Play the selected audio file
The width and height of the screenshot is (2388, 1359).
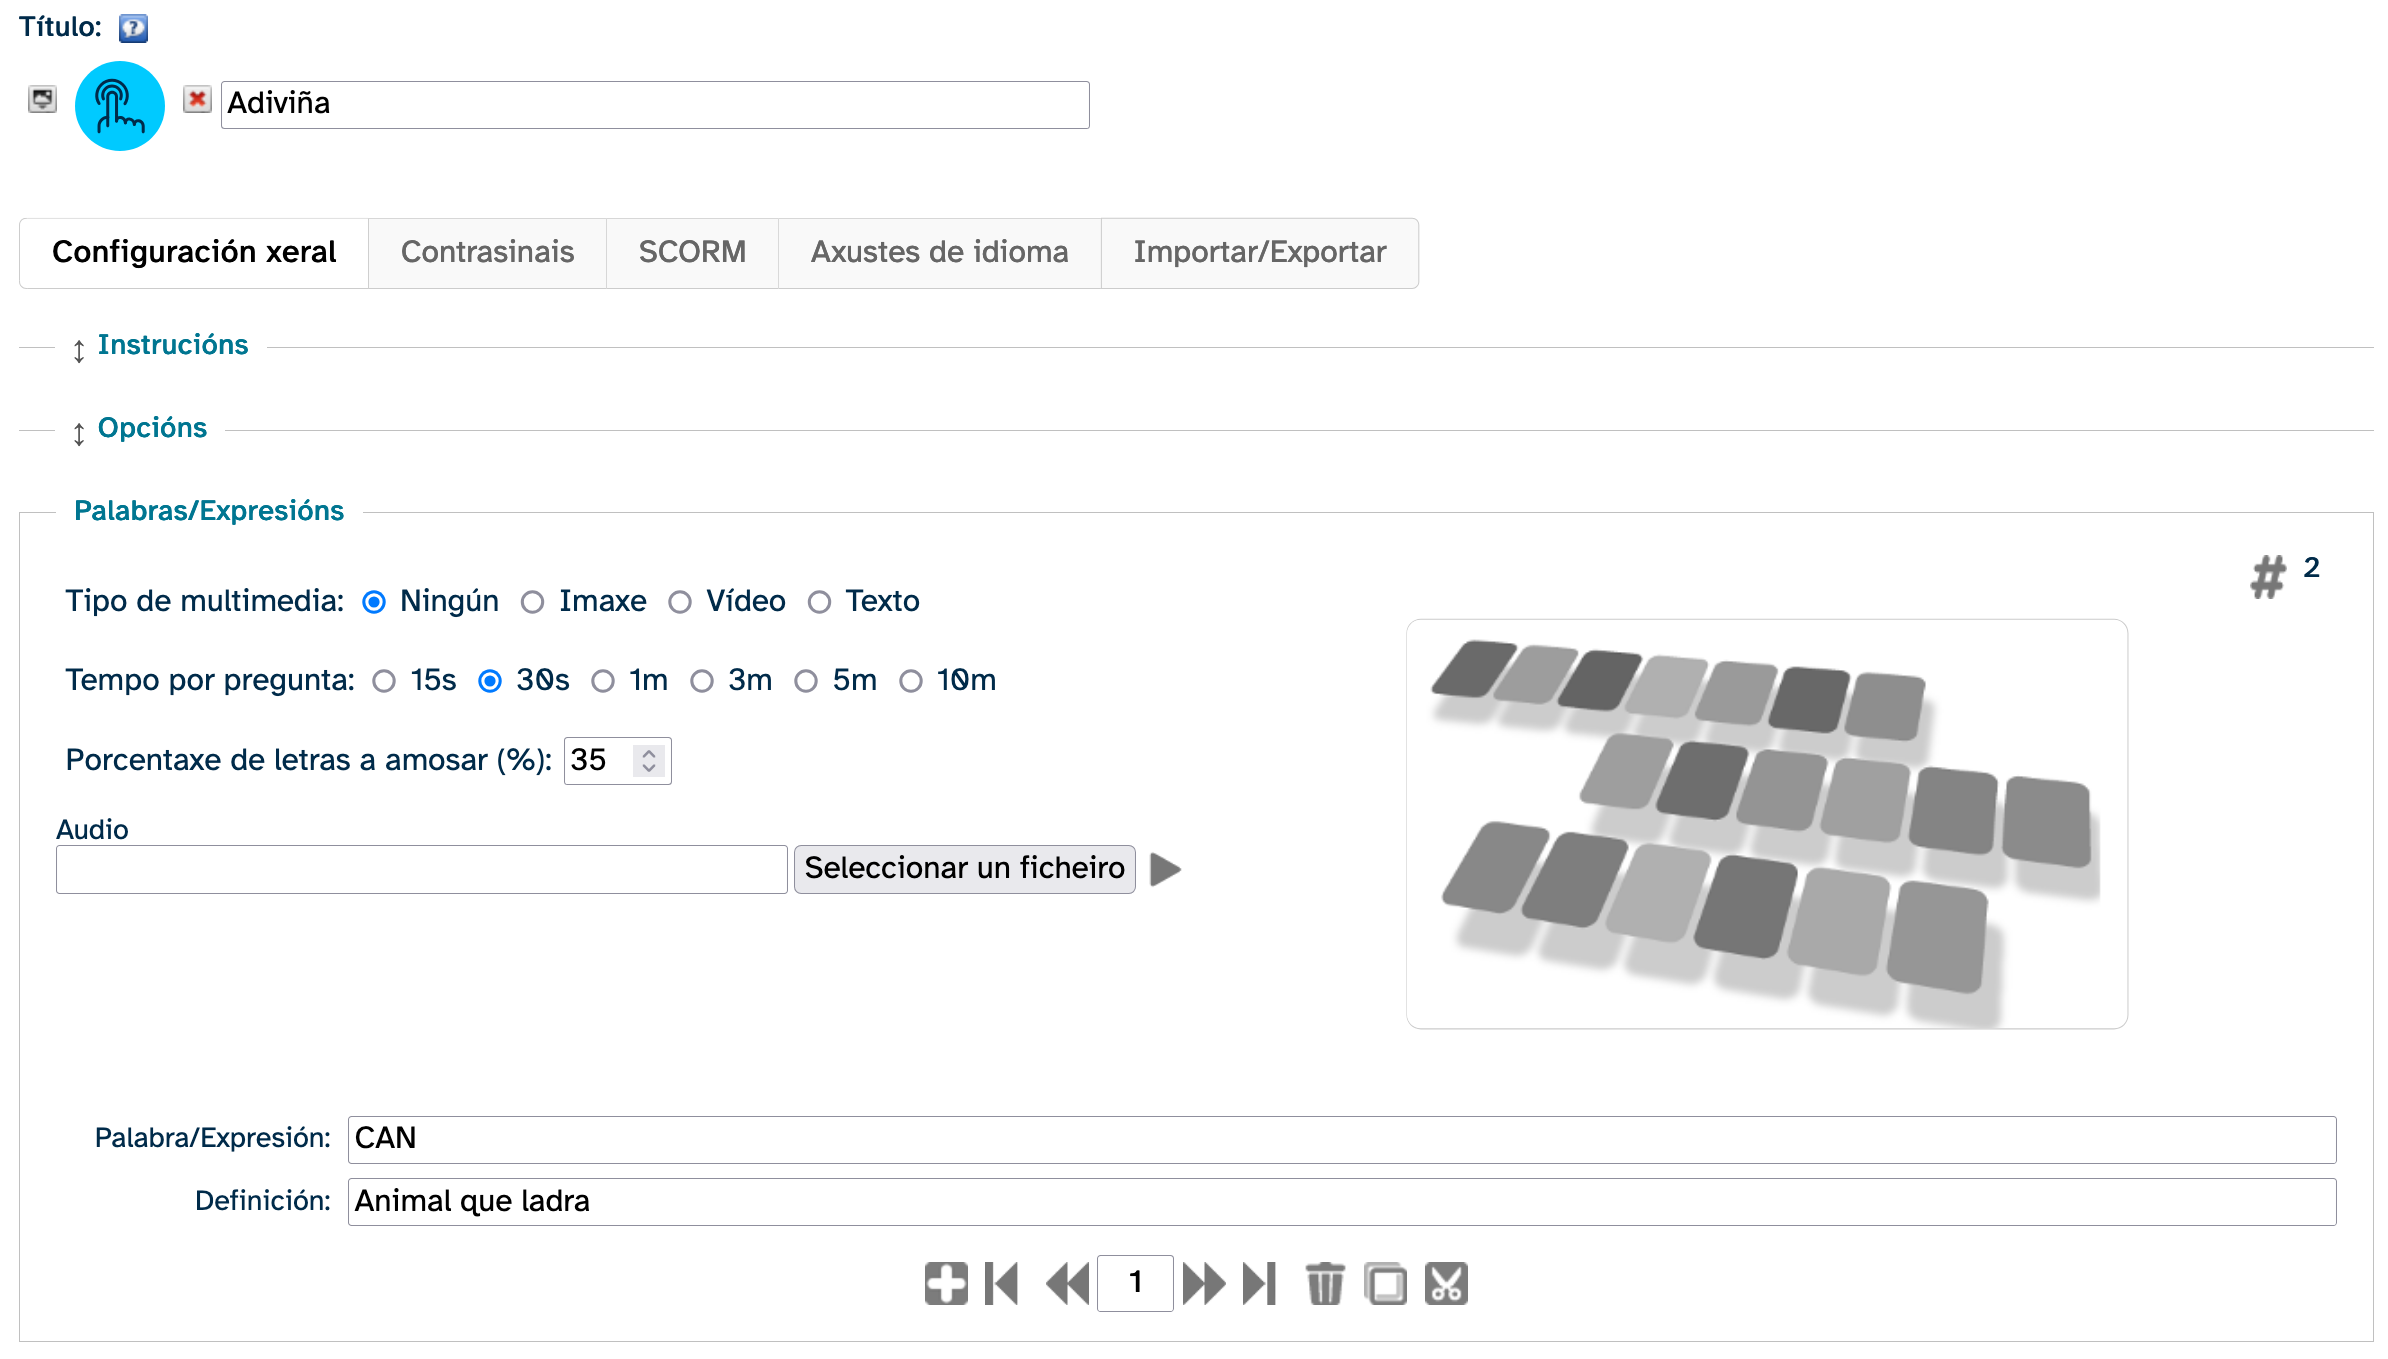tap(1165, 869)
